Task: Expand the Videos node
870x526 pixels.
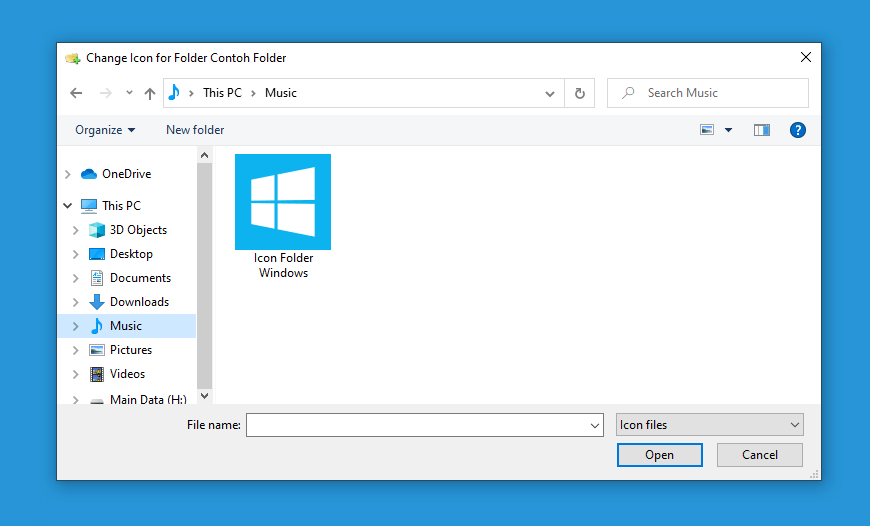Action: point(75,375)
